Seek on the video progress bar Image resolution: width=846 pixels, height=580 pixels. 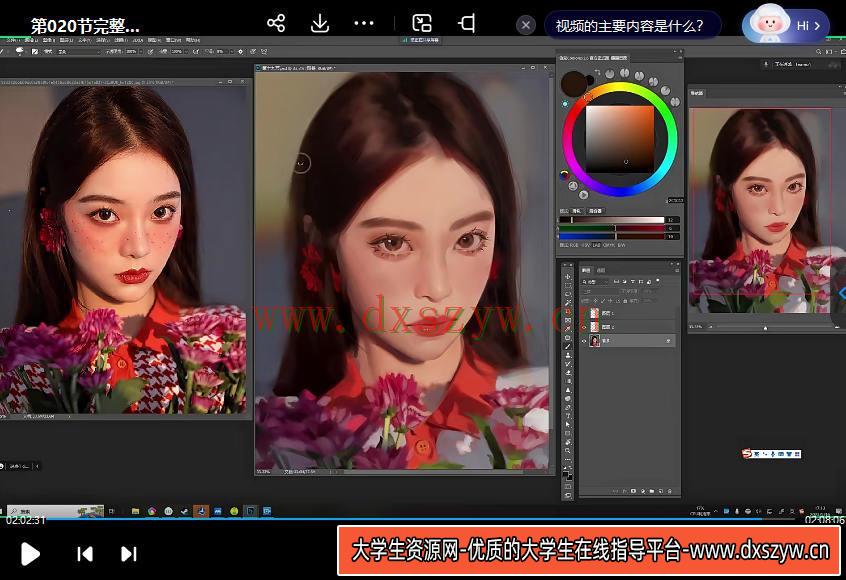coord(423,519)
